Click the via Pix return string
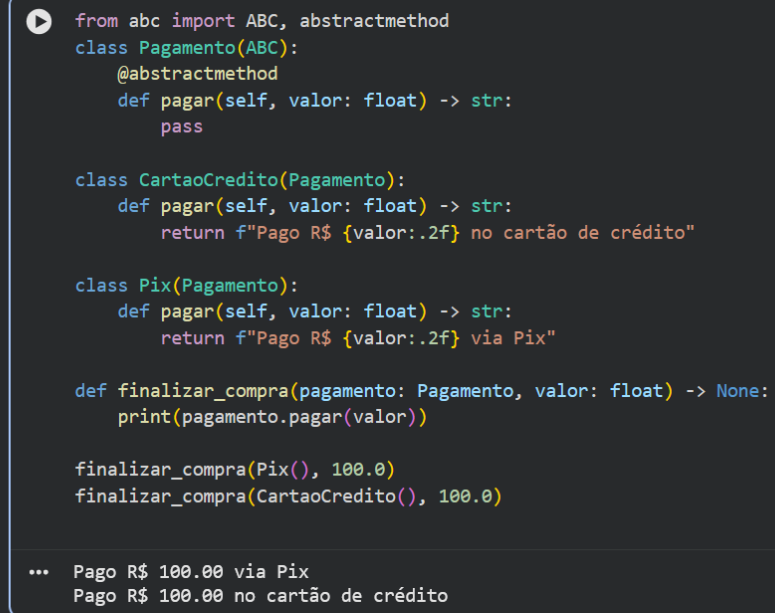Image resolution: width=775 pixels, height=613 pixels. coord(400,338)
